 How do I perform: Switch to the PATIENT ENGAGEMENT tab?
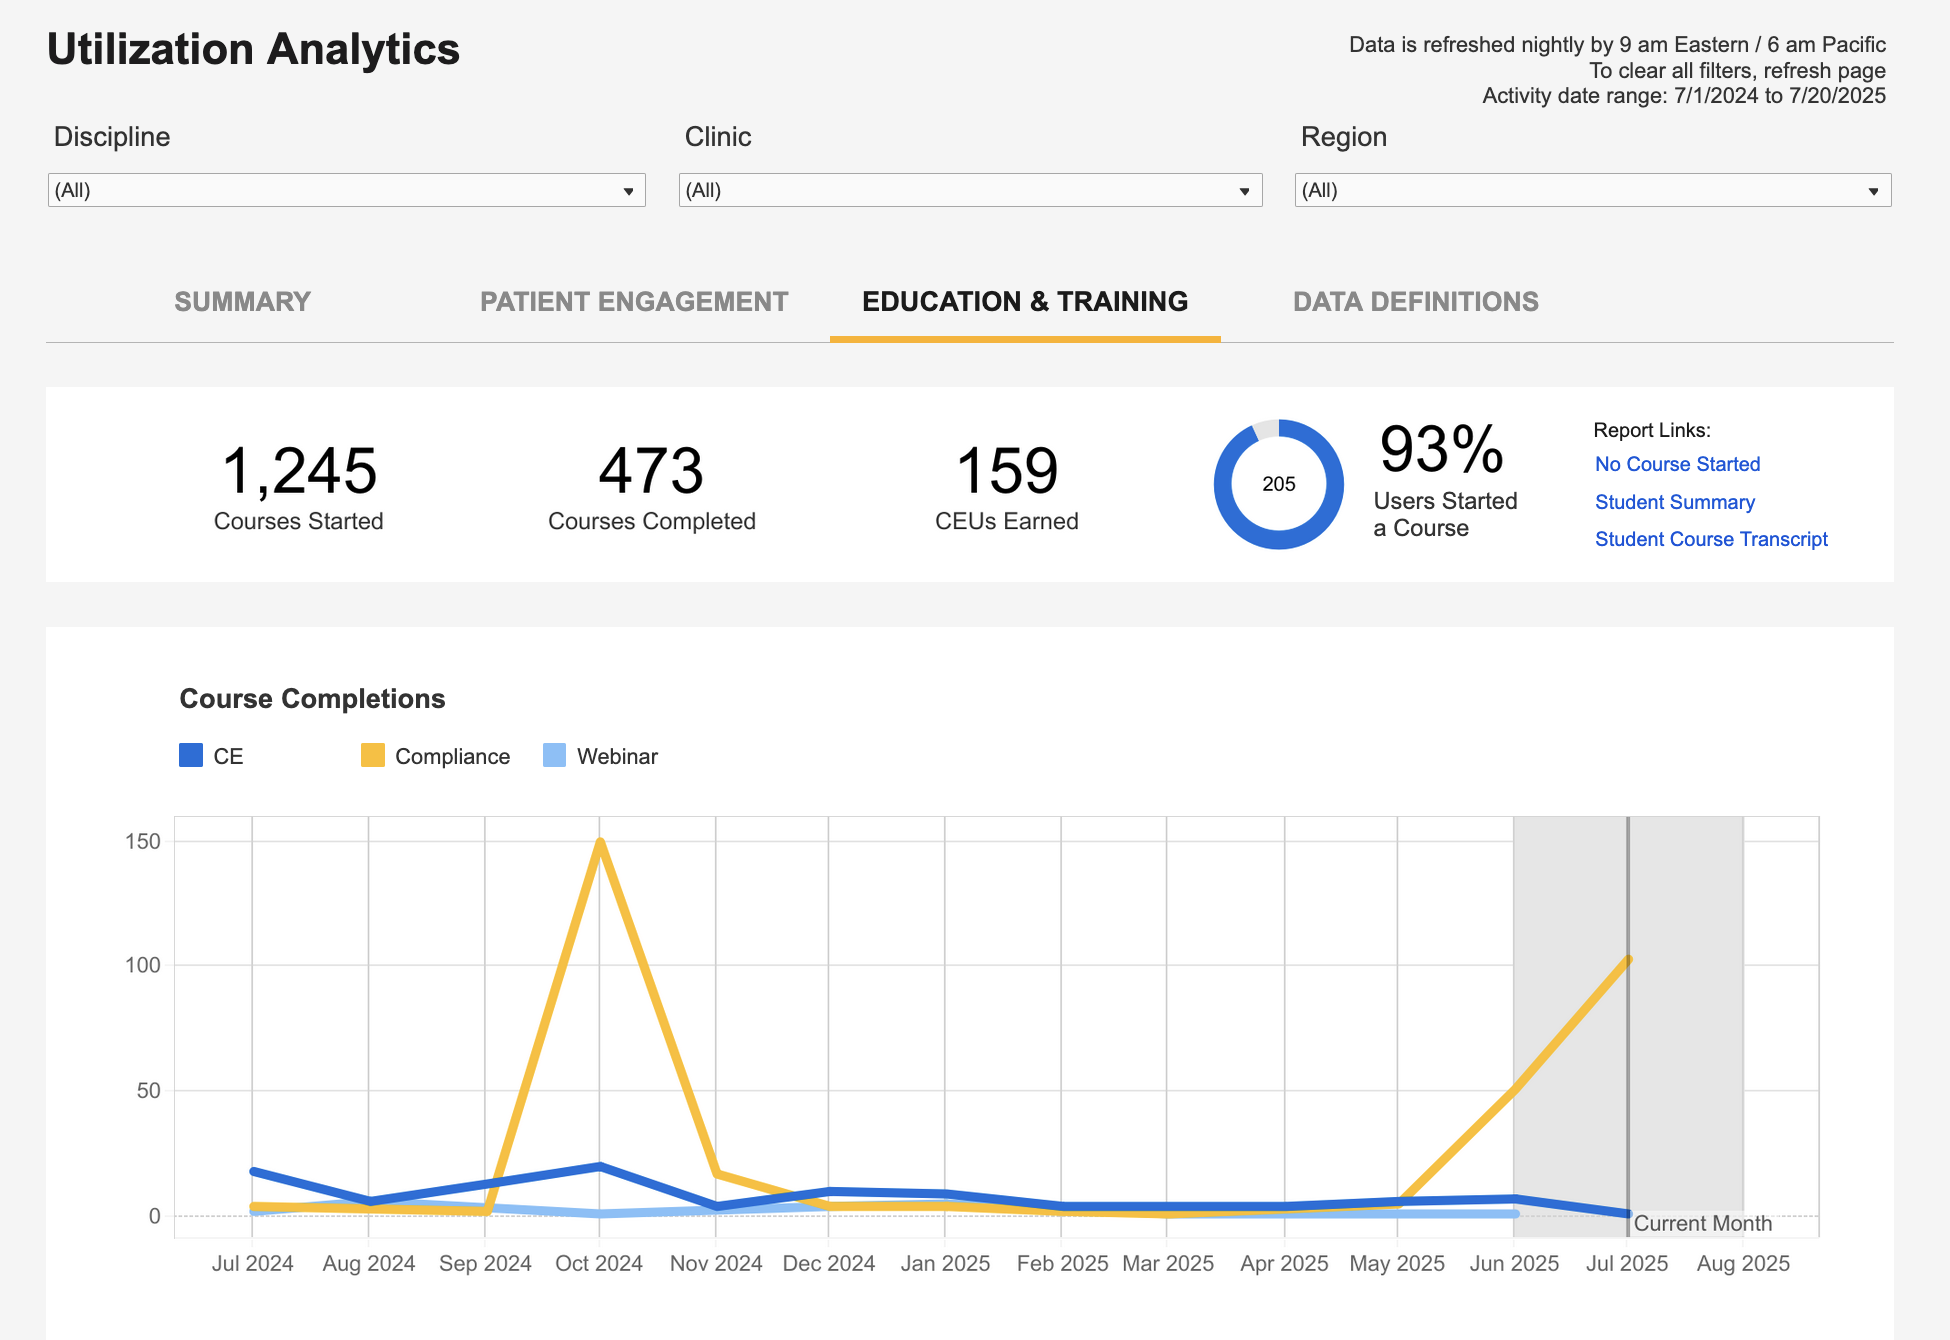pos(634,302)
